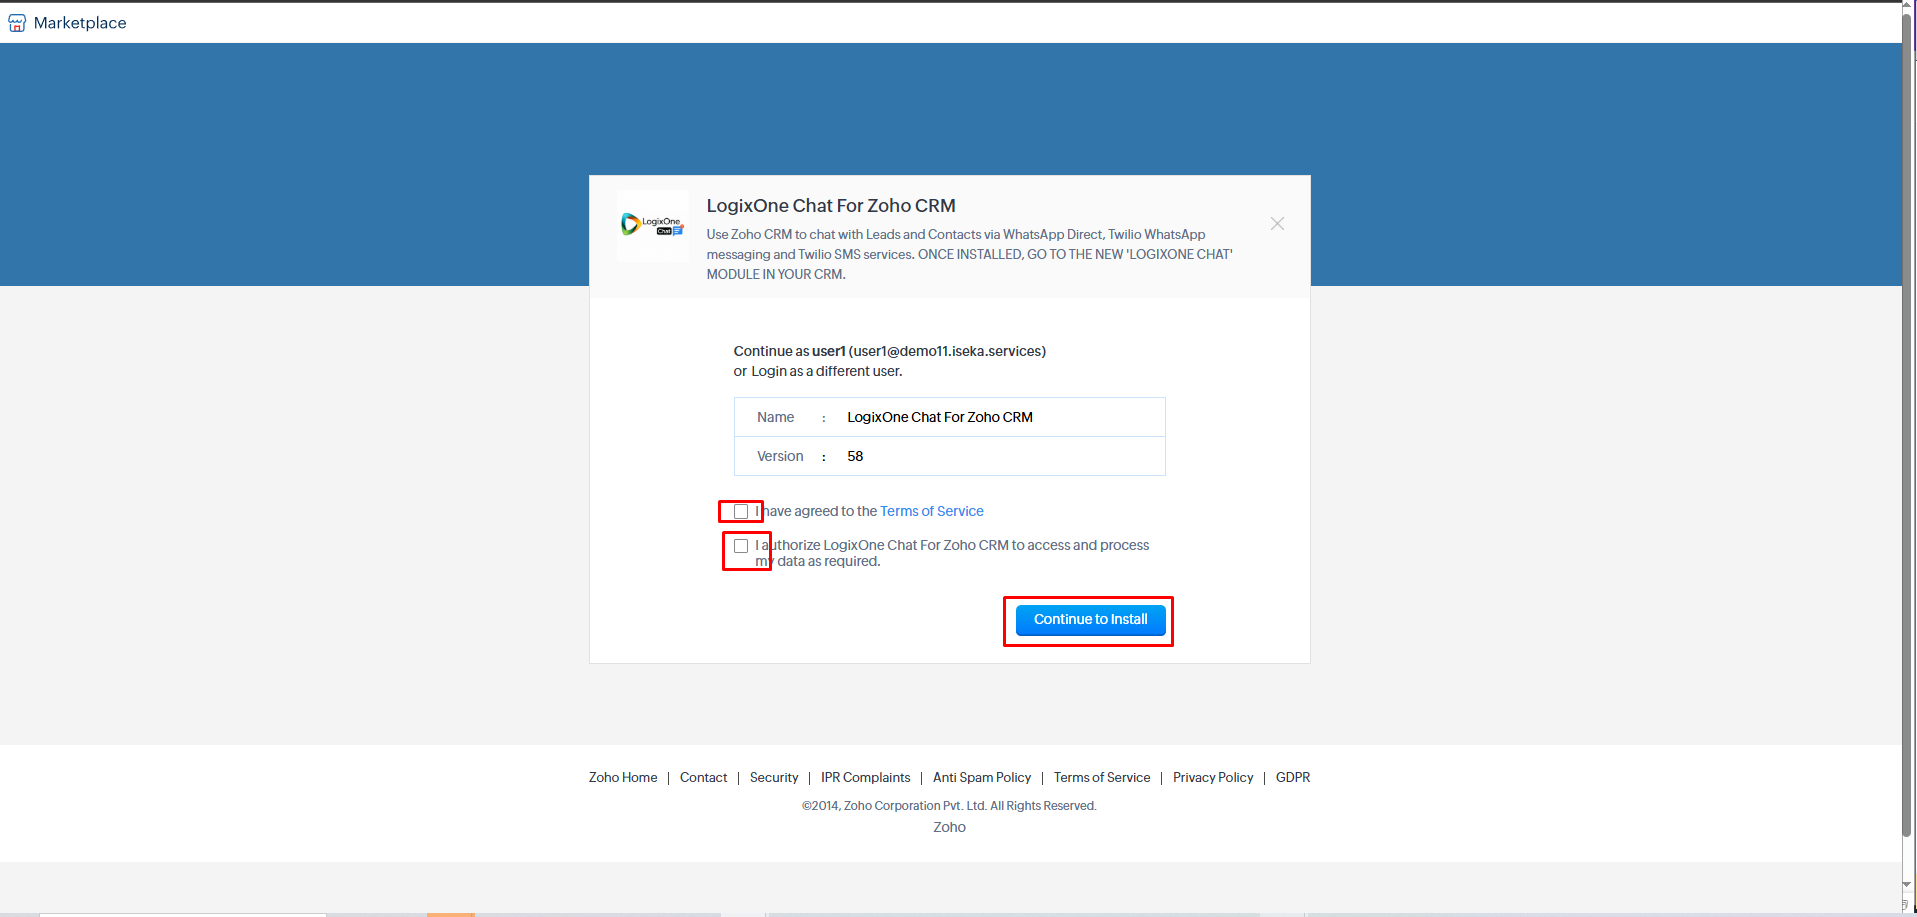This screenshot has height=917, width=1917.
Task: Open IPR Complaints footer link
Action: point(865,777)
